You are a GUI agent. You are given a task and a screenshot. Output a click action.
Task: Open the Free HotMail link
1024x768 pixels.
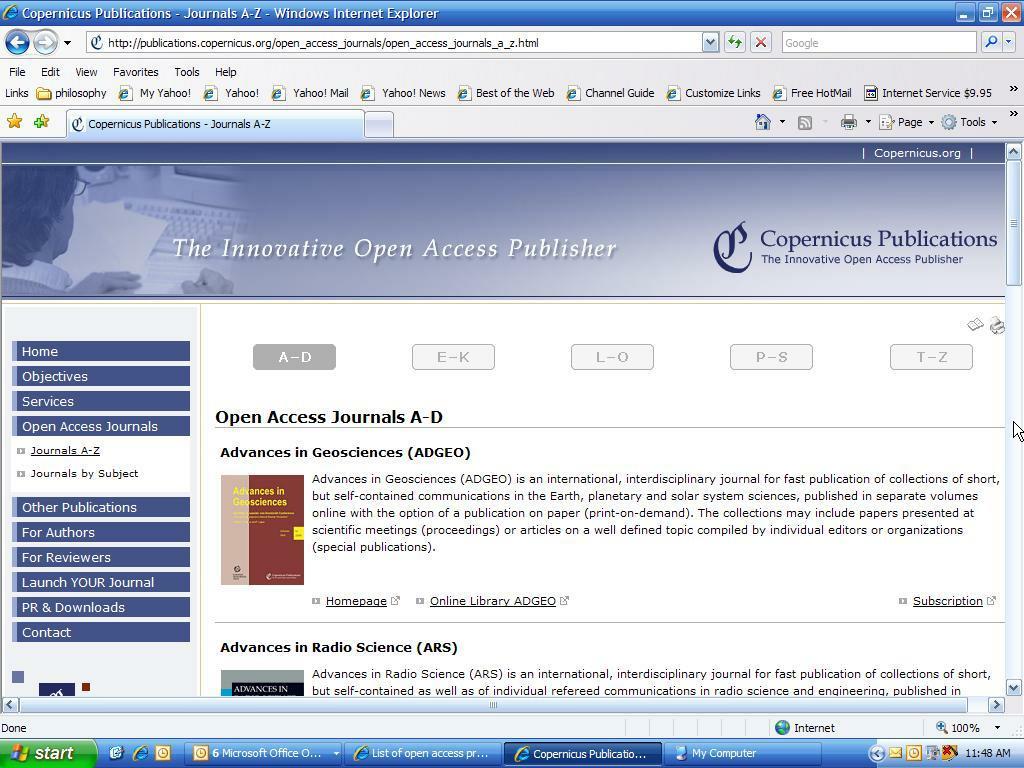(812, 93)
